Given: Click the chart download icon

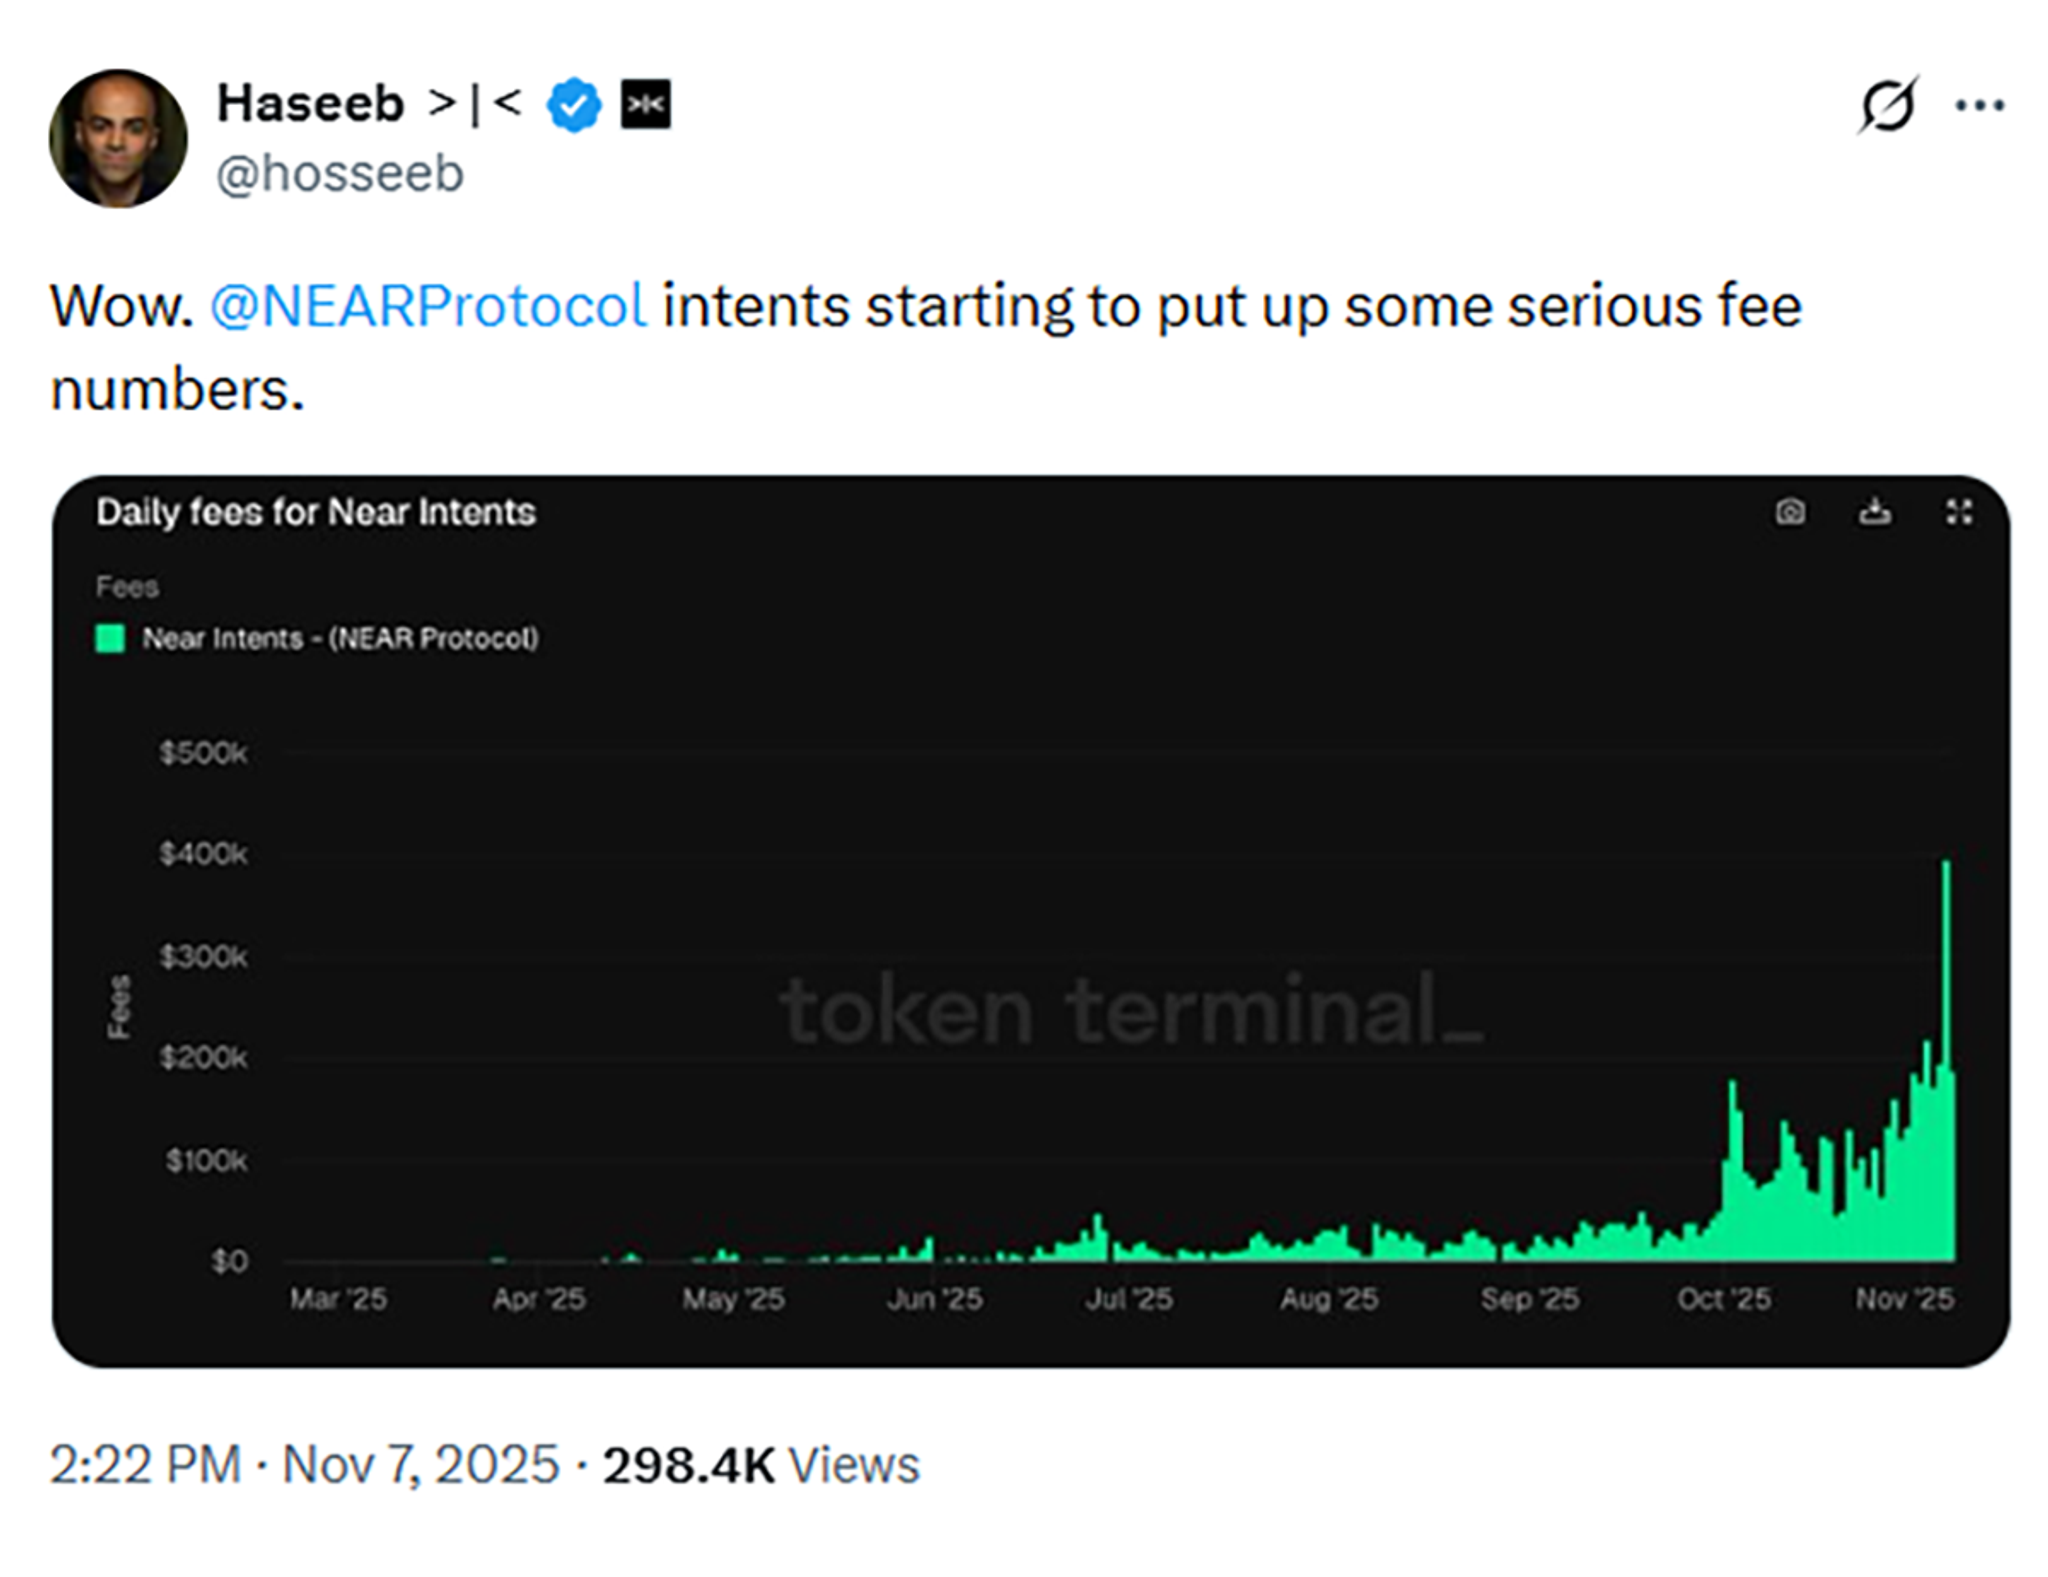Looking at the screenshot, I should point(1874,512).
